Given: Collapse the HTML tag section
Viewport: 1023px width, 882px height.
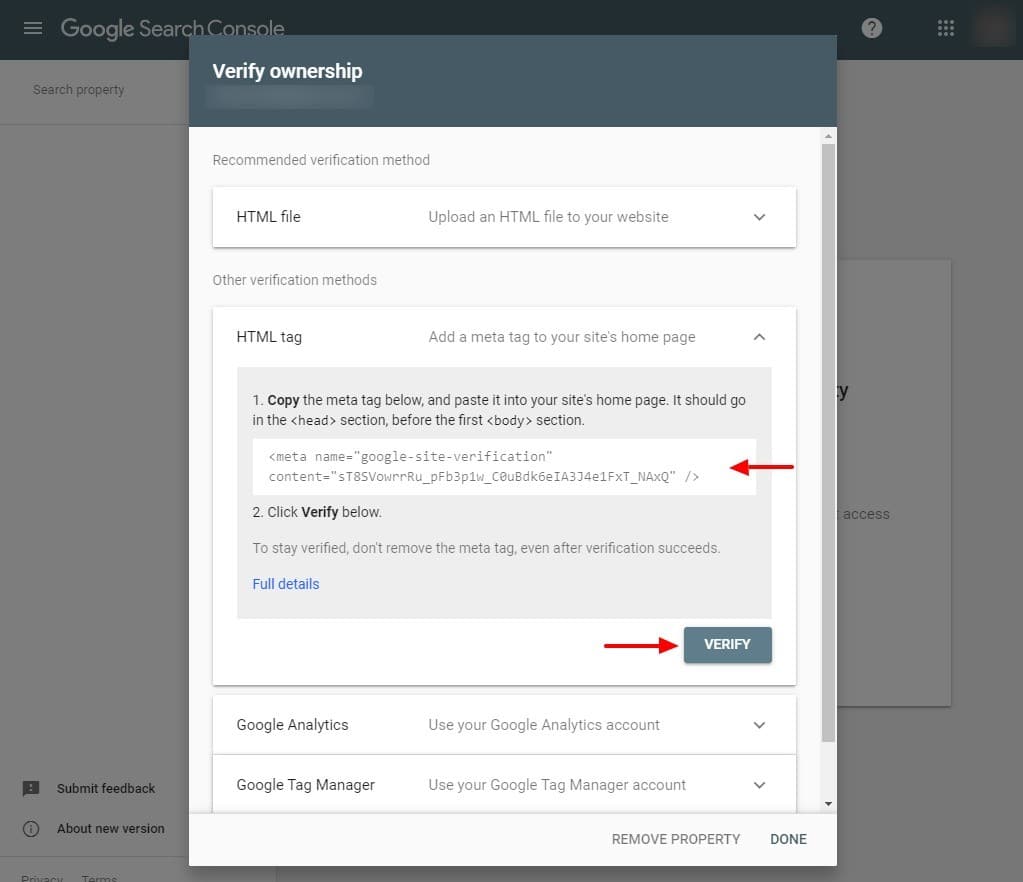Looking at the screenshot, I should 759,337.
